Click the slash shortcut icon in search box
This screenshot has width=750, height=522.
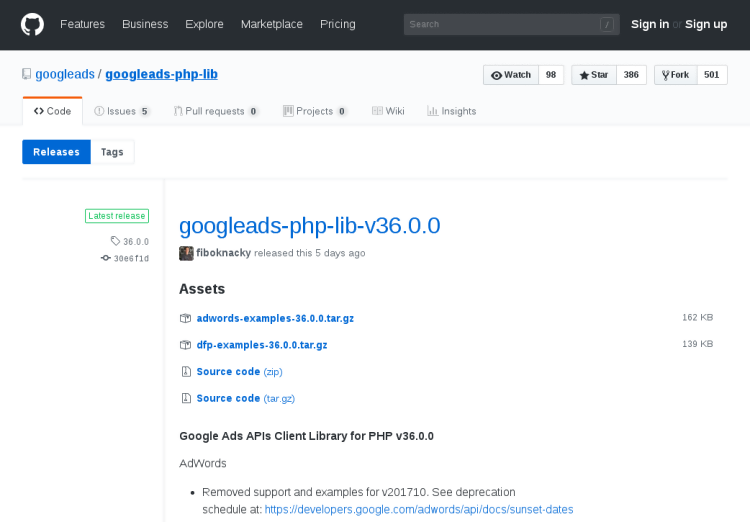click(607, 24)
